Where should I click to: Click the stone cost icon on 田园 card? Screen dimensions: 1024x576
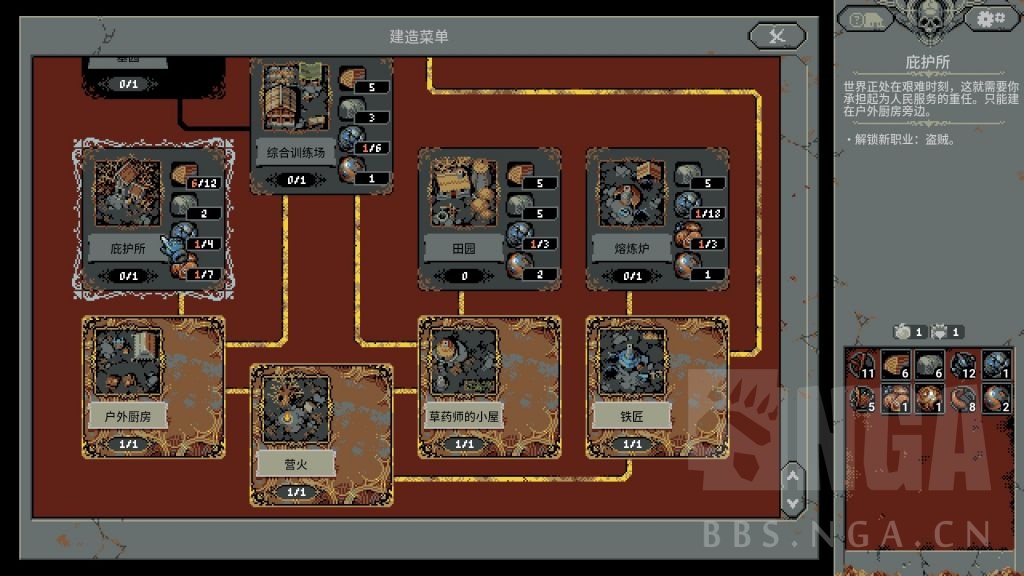[x=520, y=205]
